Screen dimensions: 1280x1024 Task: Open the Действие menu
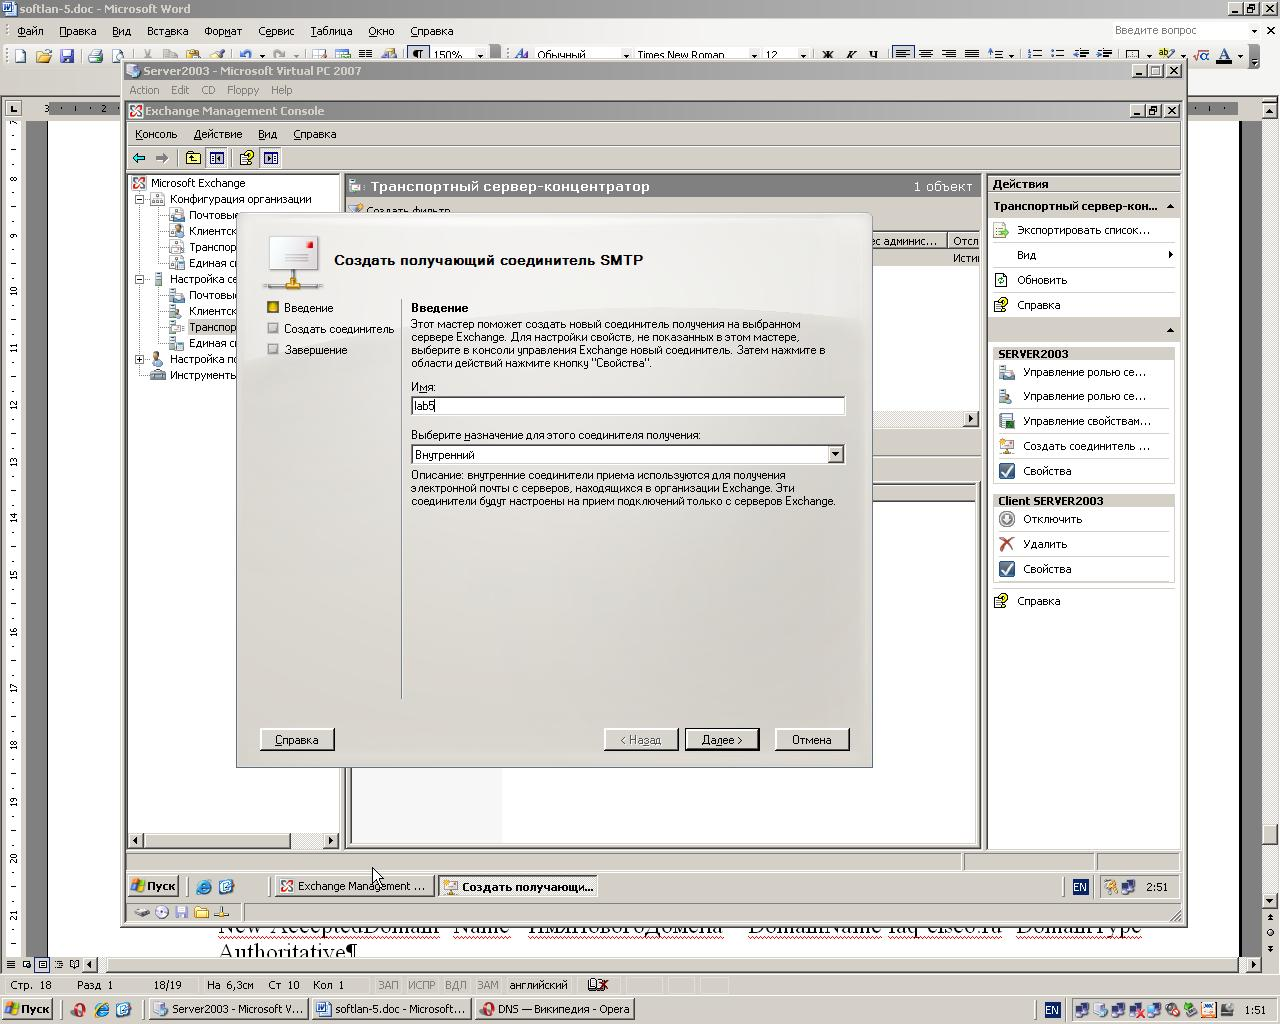click(218, 134)
